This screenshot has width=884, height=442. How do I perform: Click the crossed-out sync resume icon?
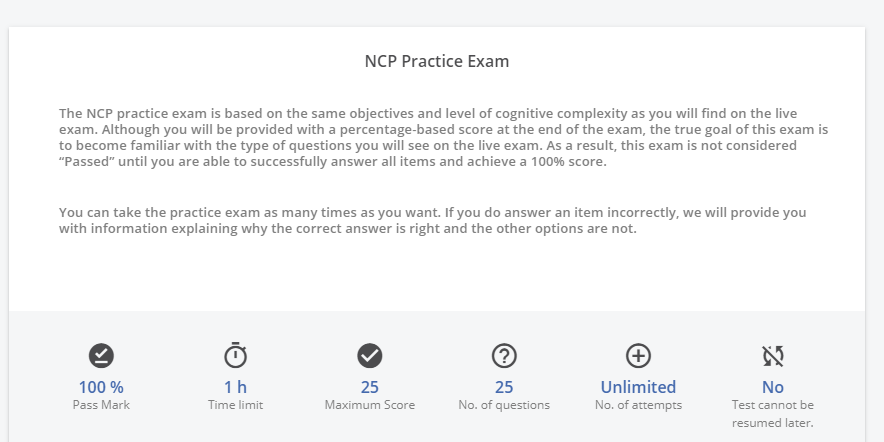point(772,356)
